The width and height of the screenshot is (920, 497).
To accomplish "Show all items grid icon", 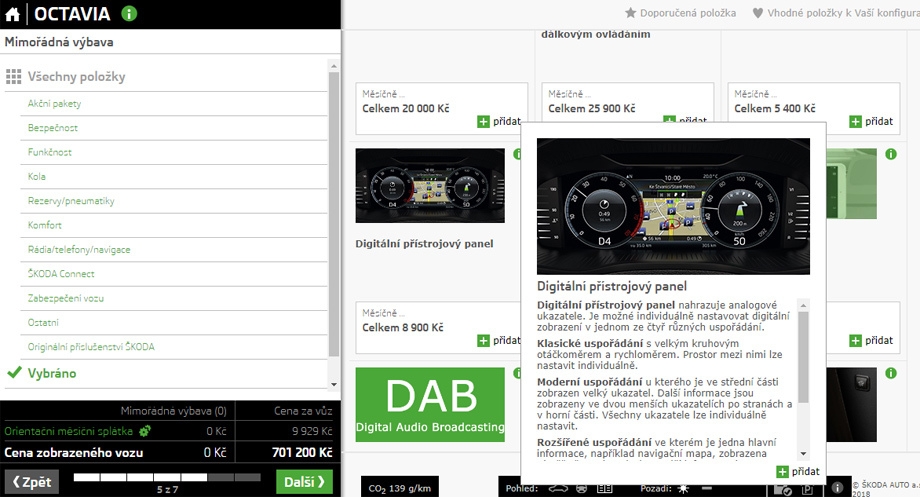I will pyautogui.click(x=13, y=77).
